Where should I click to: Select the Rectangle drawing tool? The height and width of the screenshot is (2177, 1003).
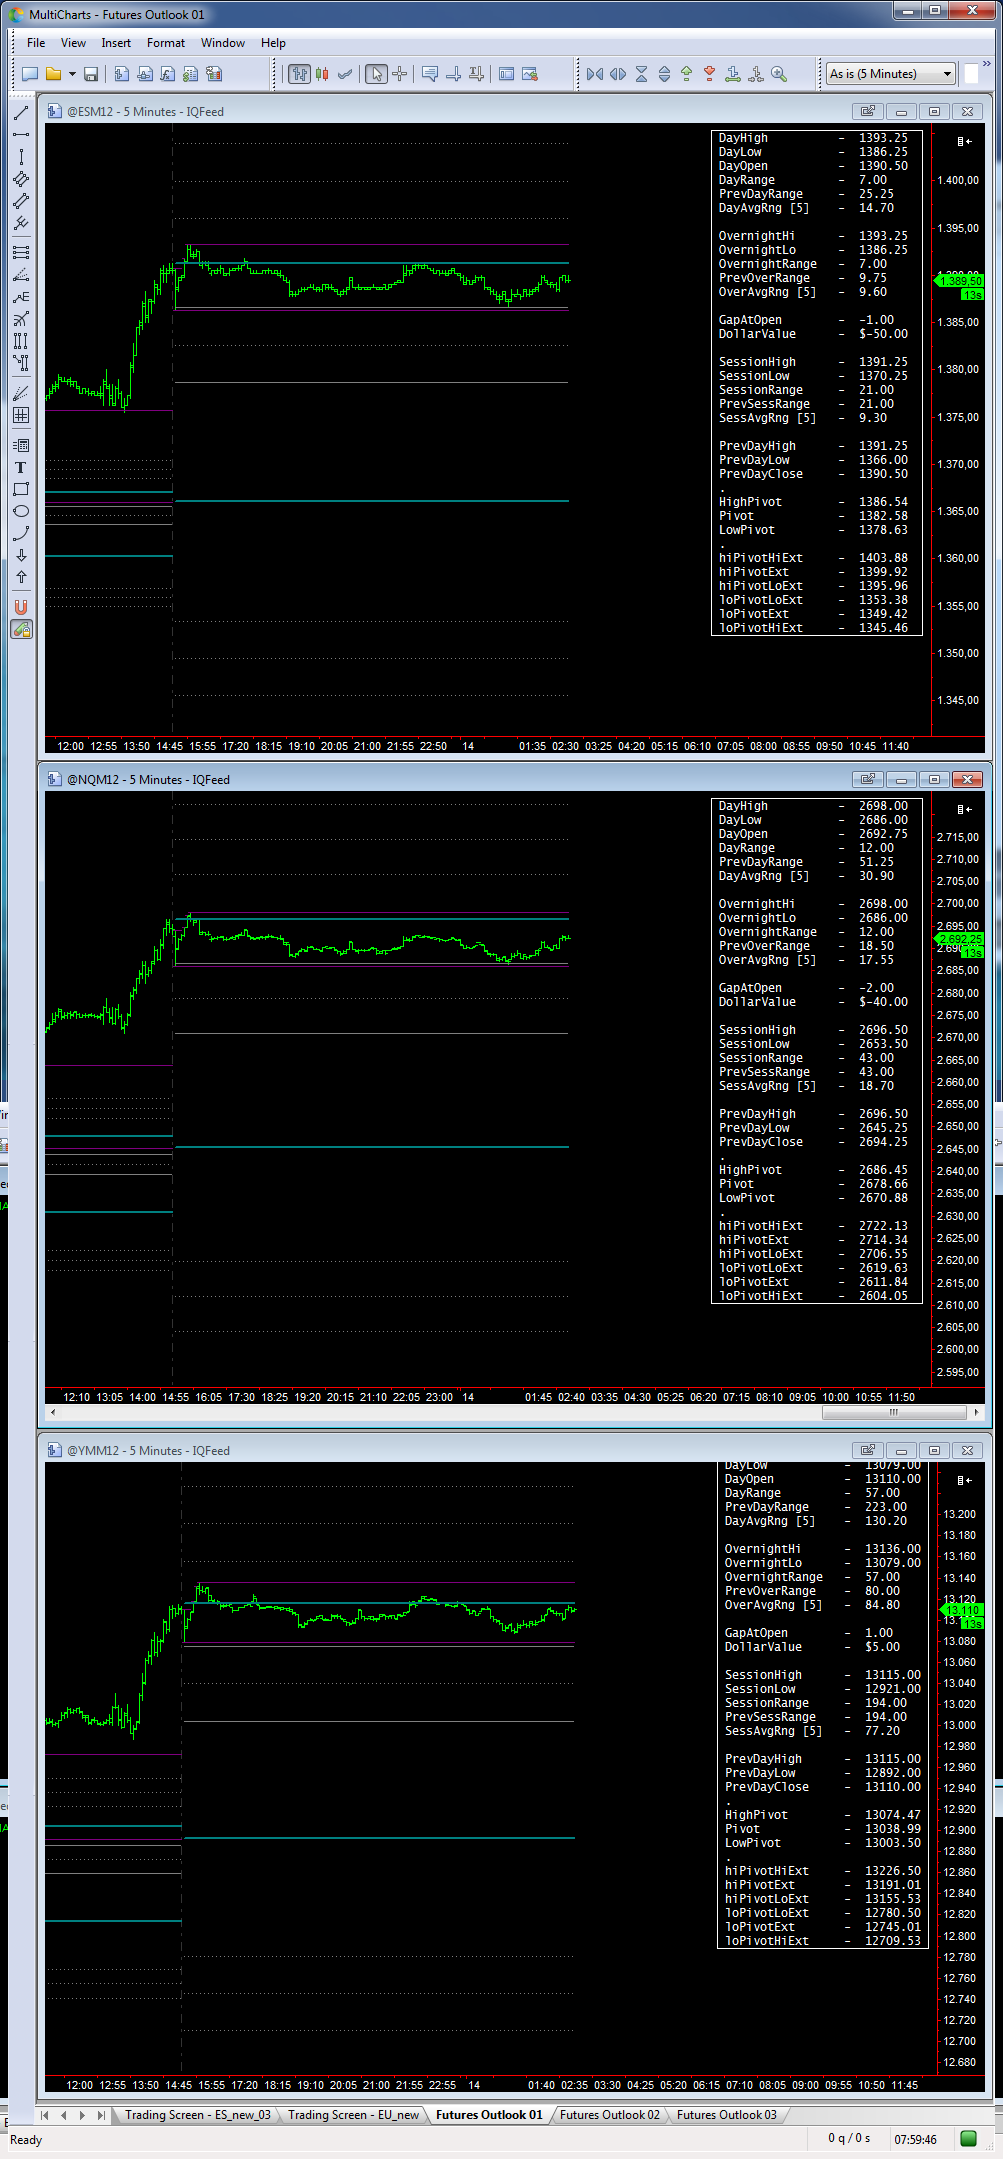coord(21,489)
